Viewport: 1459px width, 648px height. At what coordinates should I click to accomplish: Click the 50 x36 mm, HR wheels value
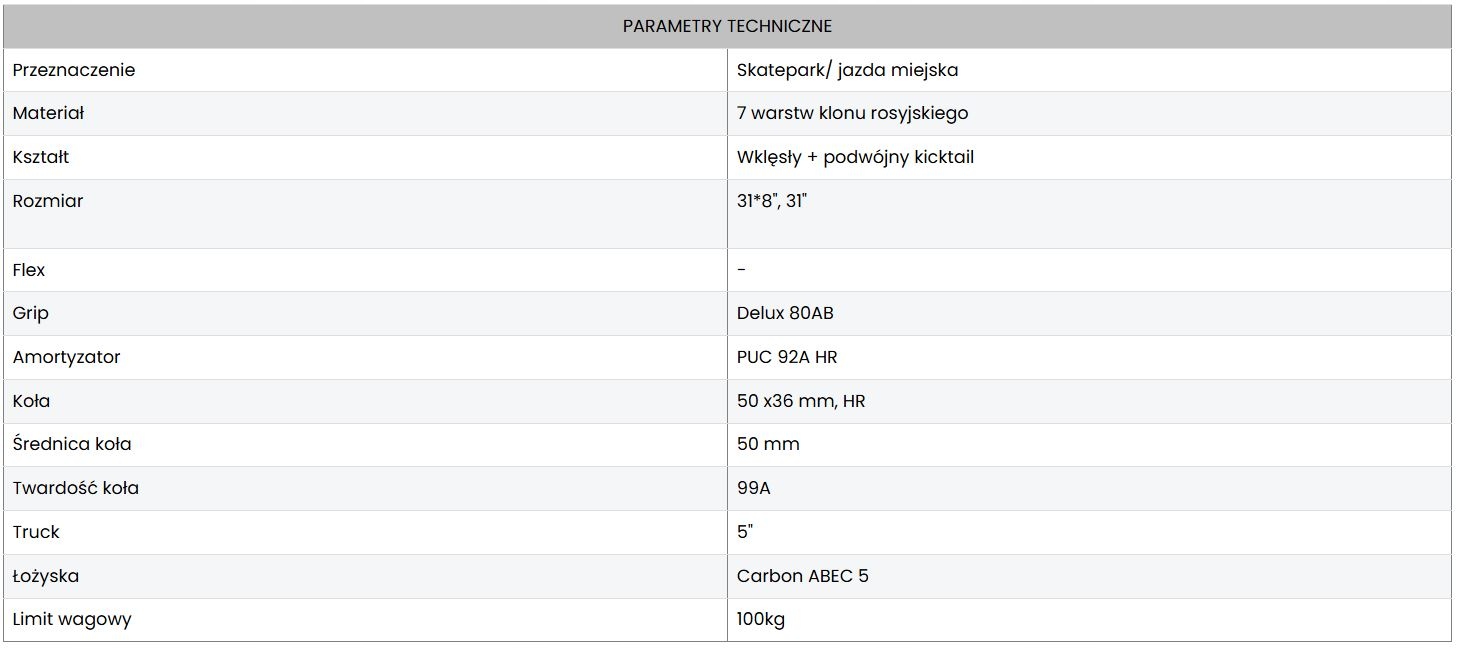pyautogui.click(x=801, y=401)
